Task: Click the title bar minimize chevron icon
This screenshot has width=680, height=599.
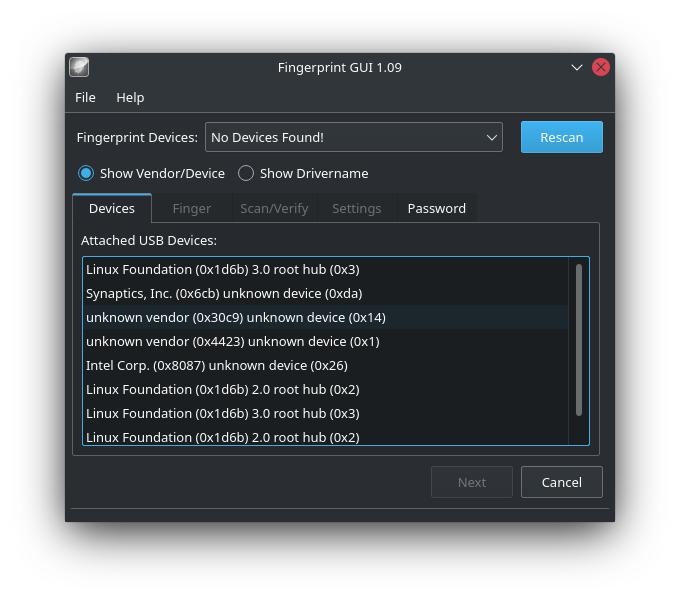Action: click(577, 67)
